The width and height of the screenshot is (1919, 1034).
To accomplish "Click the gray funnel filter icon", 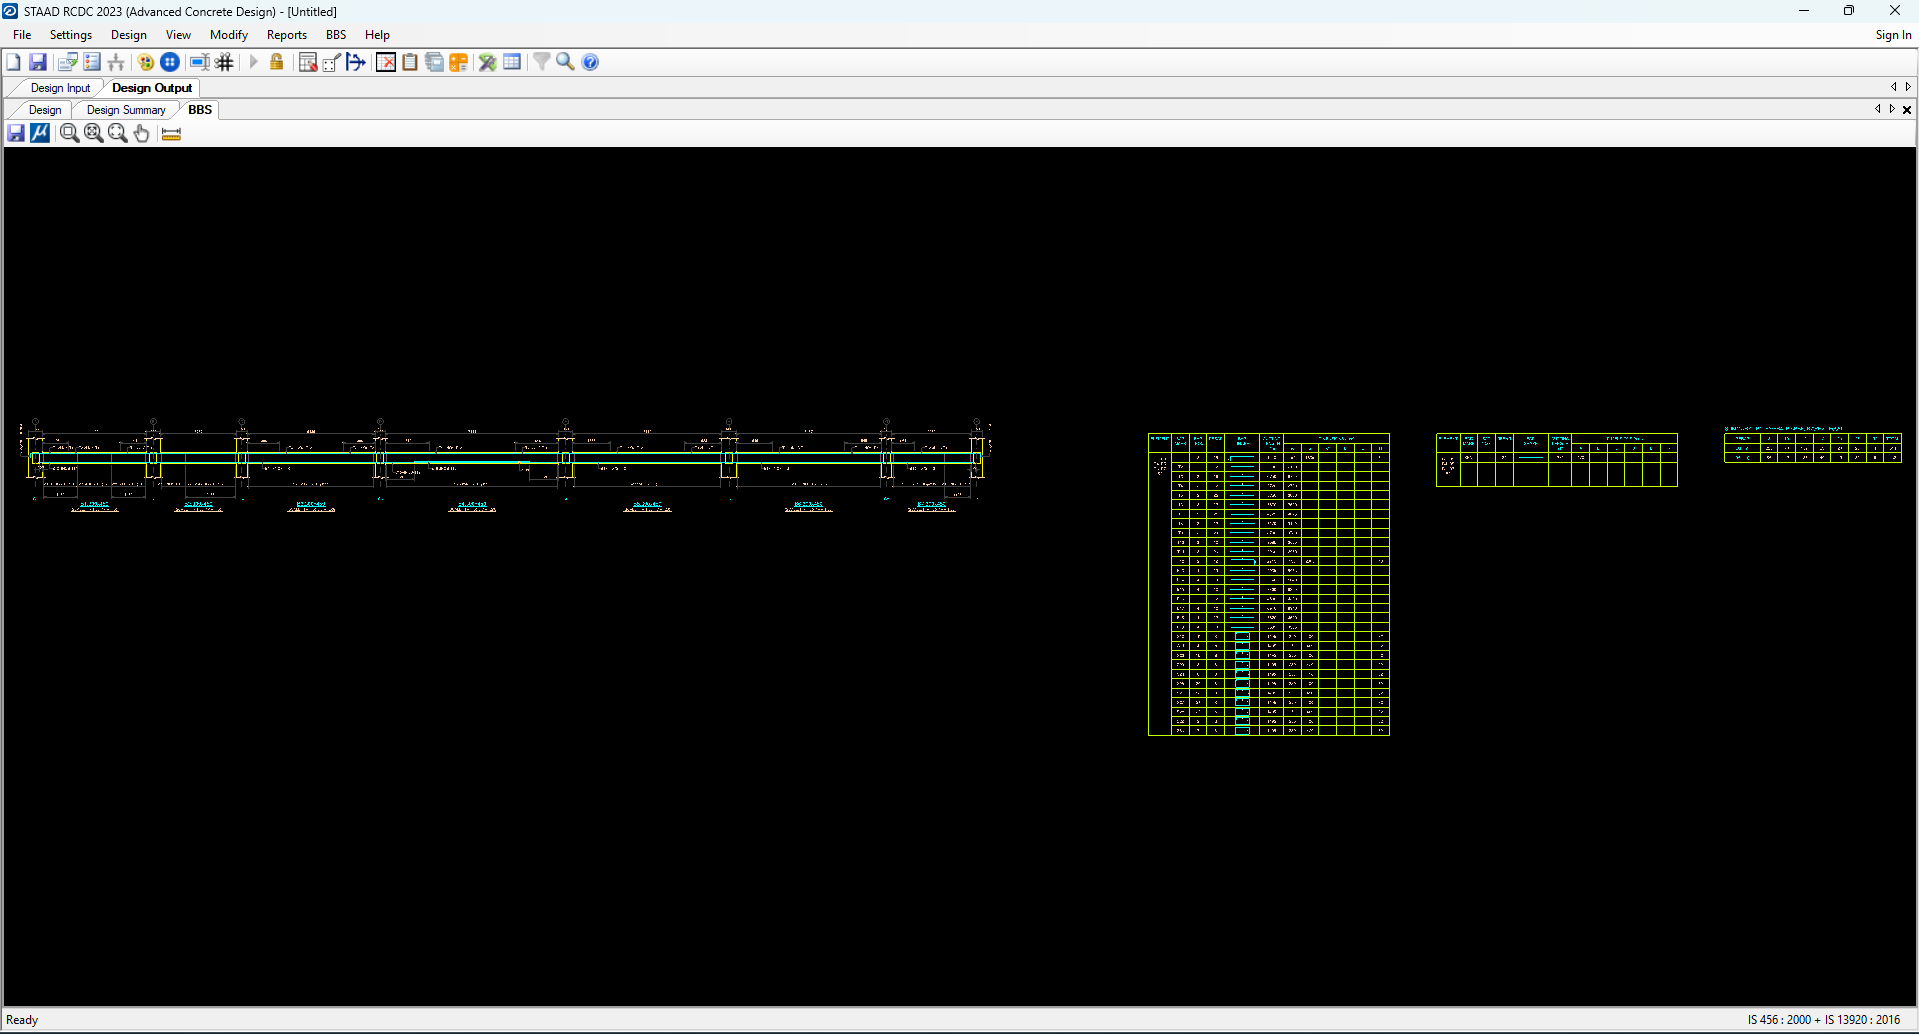I will 541,62.
